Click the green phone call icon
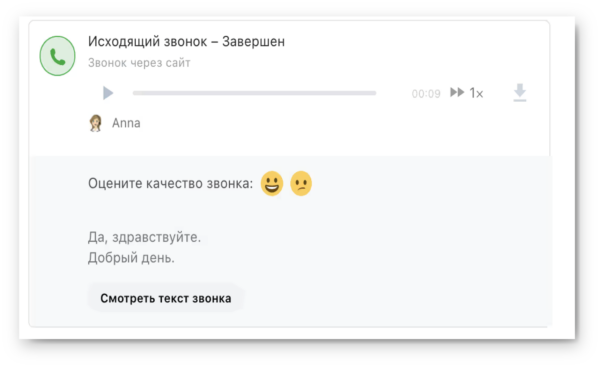 (x=57, y=56)
